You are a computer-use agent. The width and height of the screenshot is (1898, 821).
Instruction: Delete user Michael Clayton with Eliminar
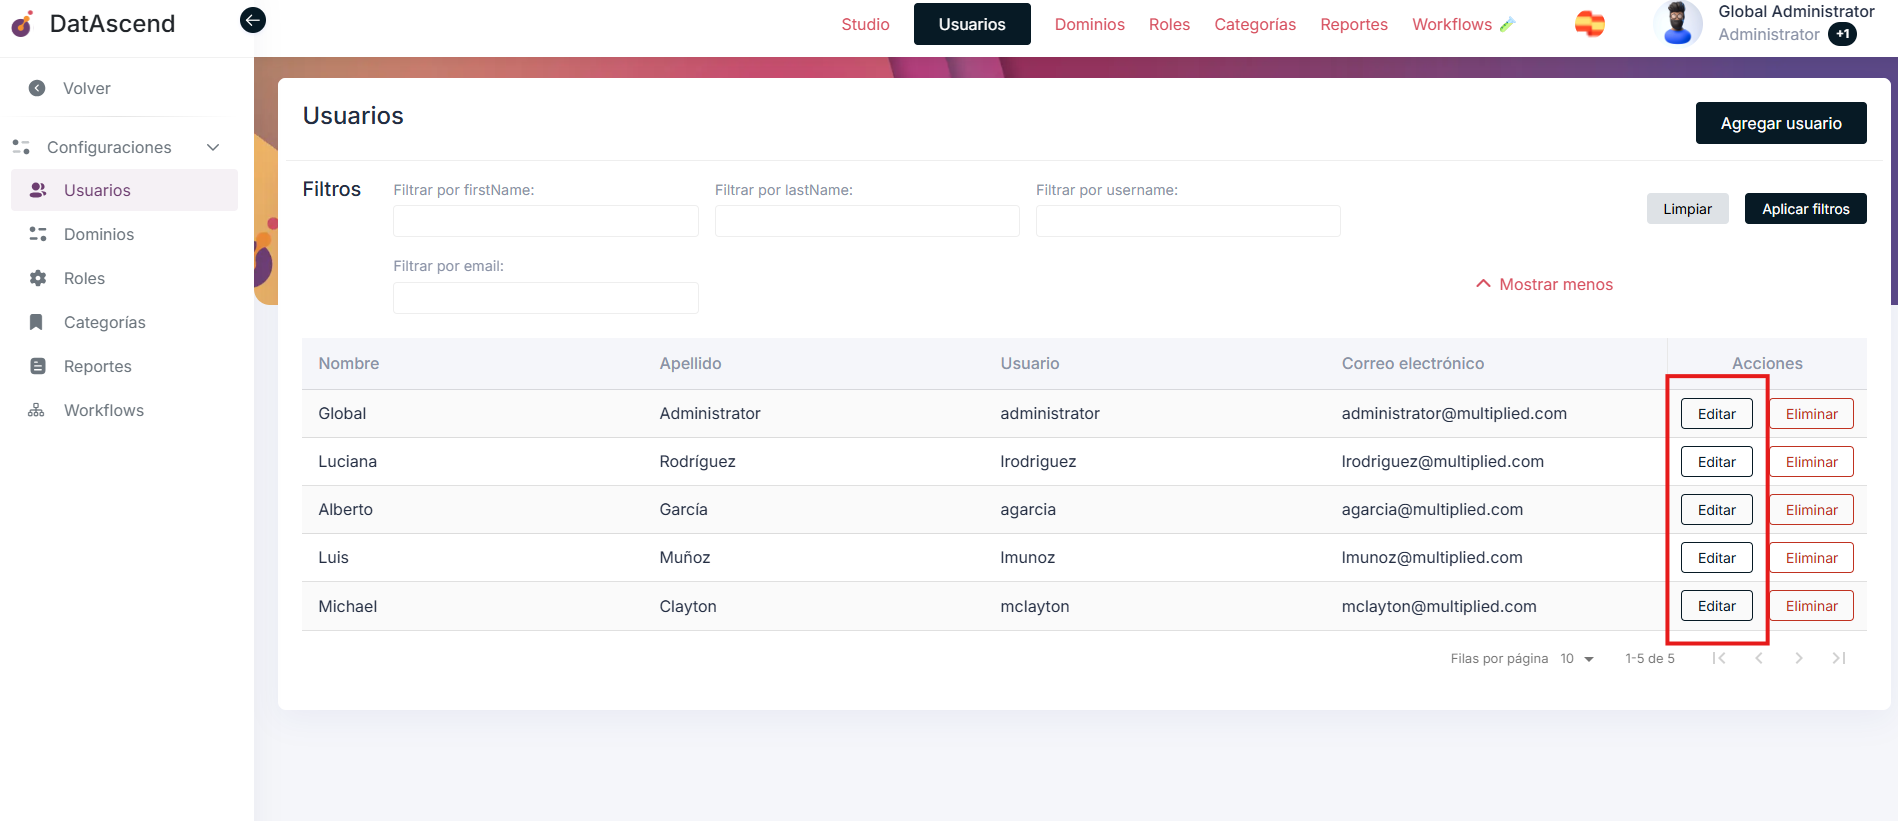(1811, 606)
